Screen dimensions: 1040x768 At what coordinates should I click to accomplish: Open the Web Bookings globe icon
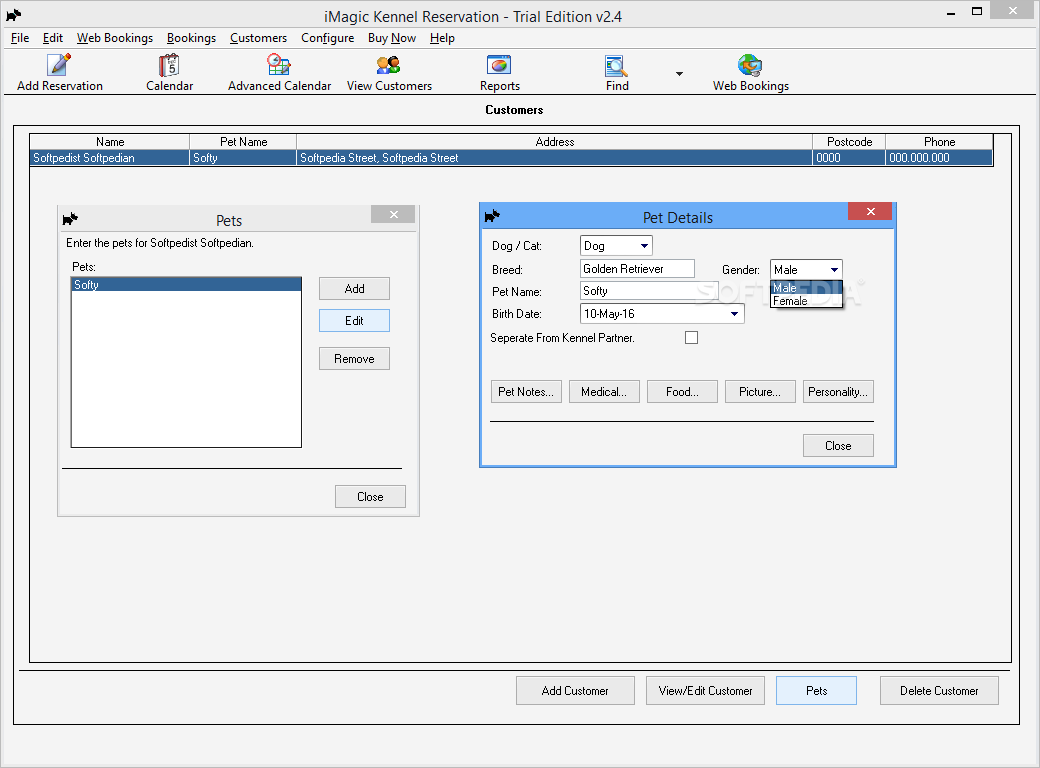tap(750, 65)
